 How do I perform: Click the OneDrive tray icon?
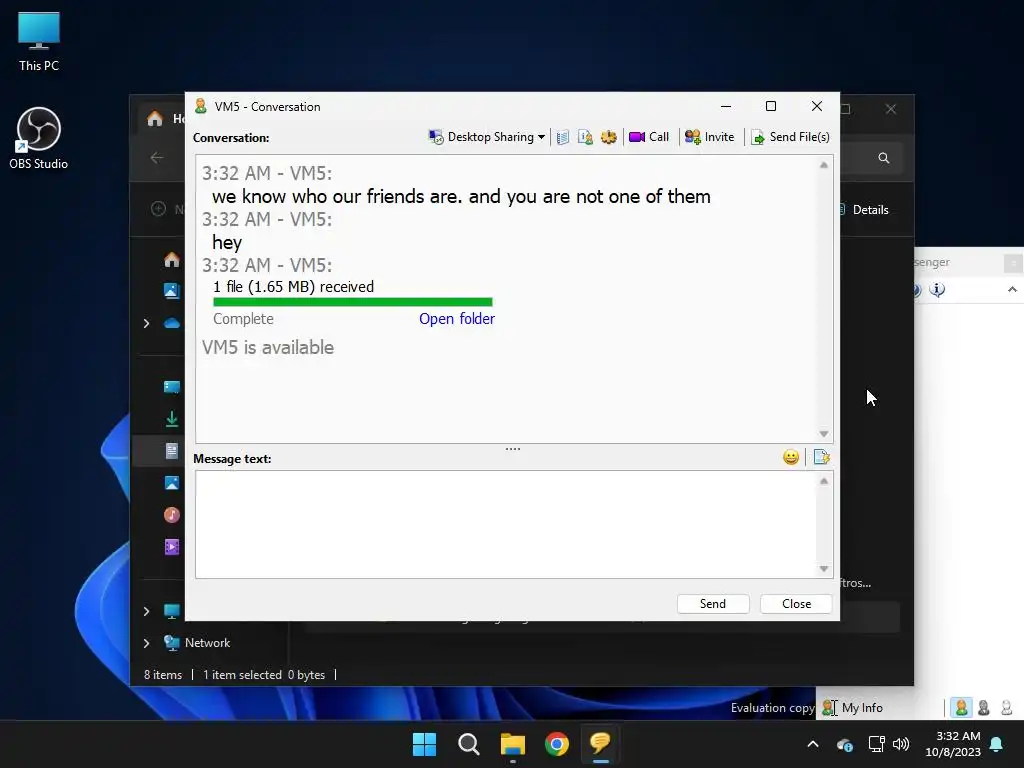pyautogui.click(x=844, y=744)
